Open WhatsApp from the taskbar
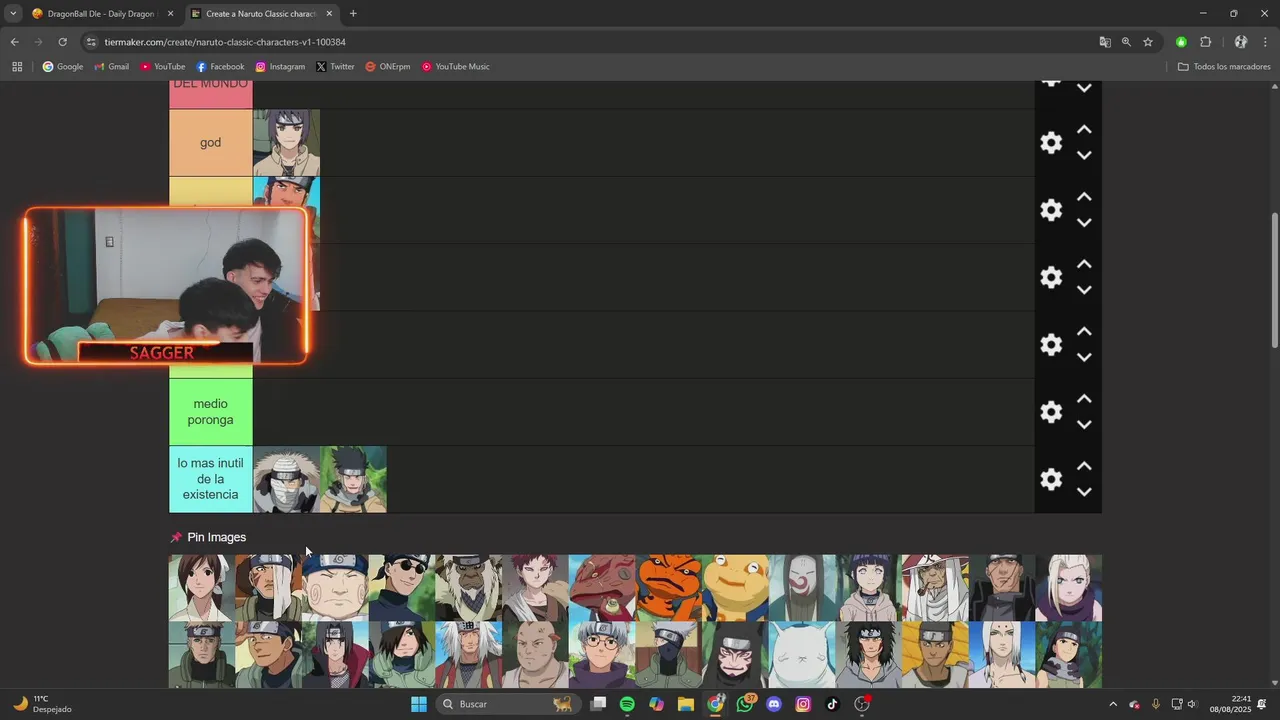The width and height of the screenshot is (1280, 720). point(745,704)
